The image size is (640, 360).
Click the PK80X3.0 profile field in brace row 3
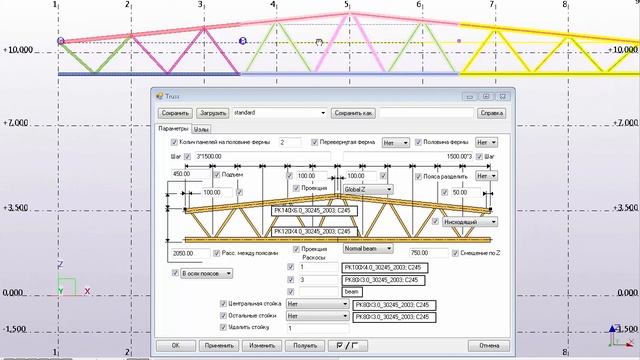[383, 280]
